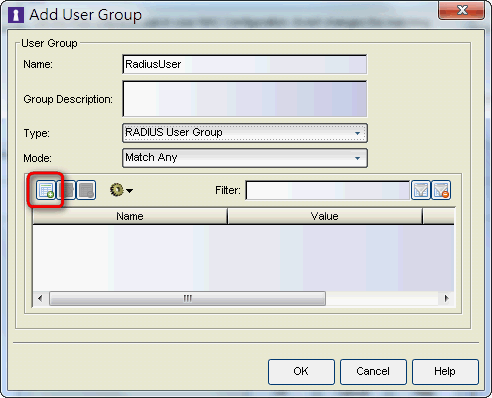This screenshot has width=492, height=398.
Task: Open the gear tools dropdown menu
Action: point(121,190)
